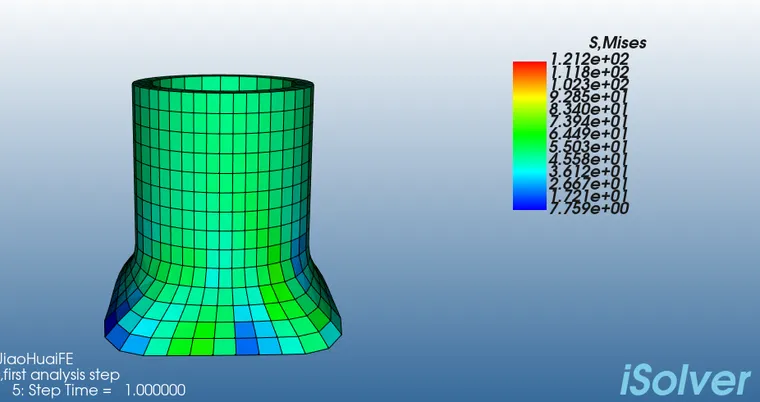Pick the cyan band of the color bar

(526, 172)
